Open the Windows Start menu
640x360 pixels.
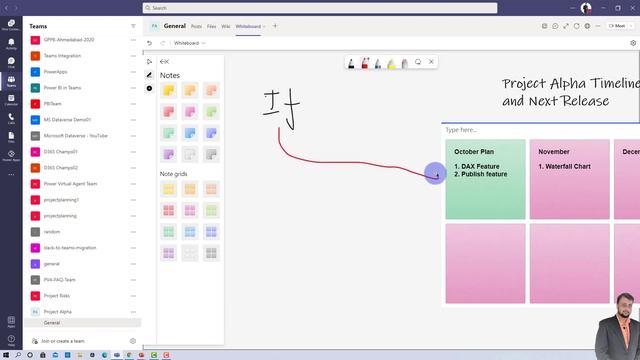coord(6,355)
